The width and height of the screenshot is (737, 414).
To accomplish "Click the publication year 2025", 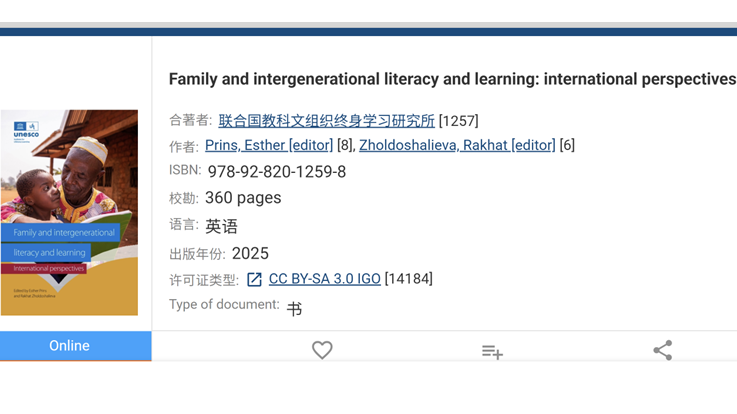I will 250,254.
